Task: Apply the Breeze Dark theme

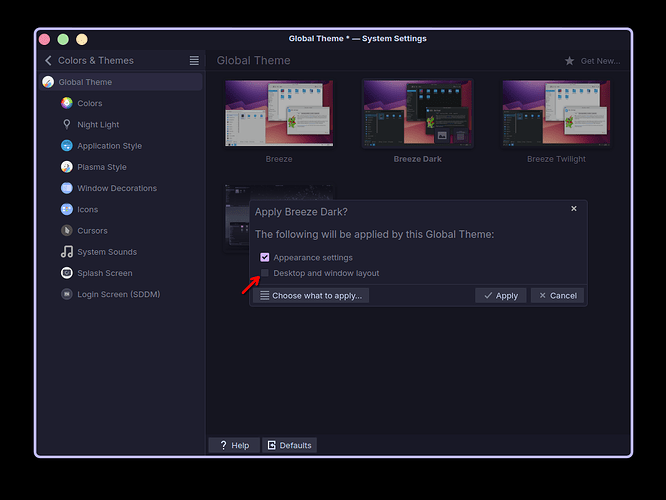Action: coord(501,296)
